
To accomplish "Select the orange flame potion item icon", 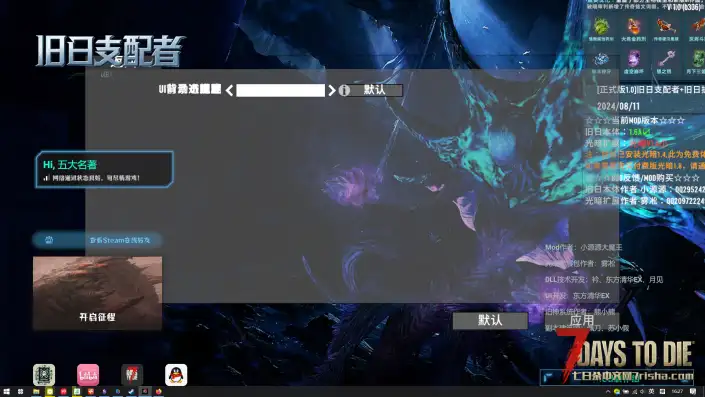I will (634, 27).
